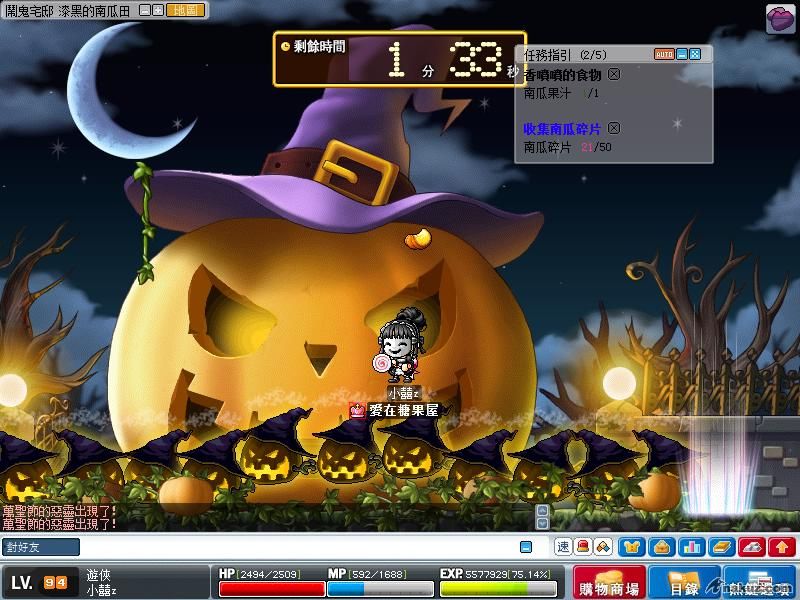Toggle the AUTO quest tracker button
The height and width of the screenshot is (600, 800).
[x=664, y=54]
